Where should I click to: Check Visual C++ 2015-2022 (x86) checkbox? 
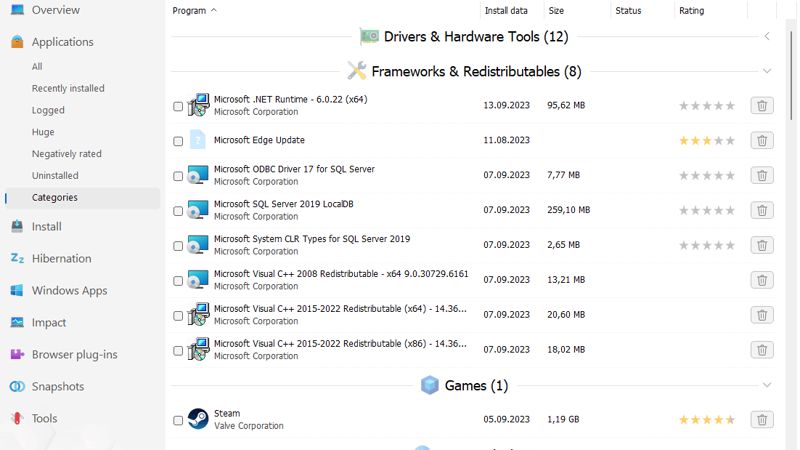(178, 351)
